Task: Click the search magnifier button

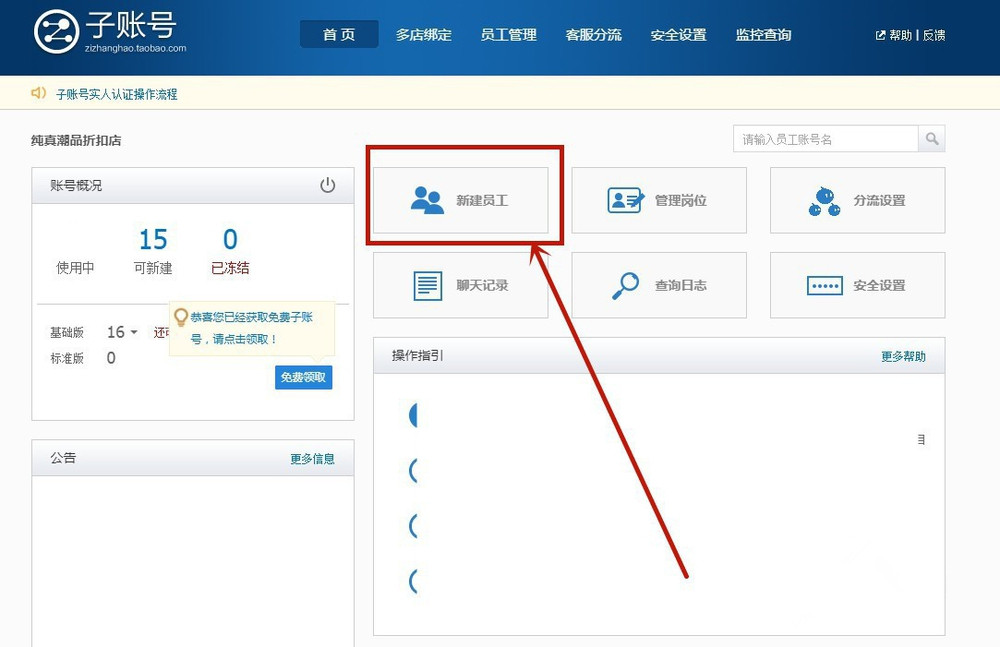Action: tap(932, 138)
